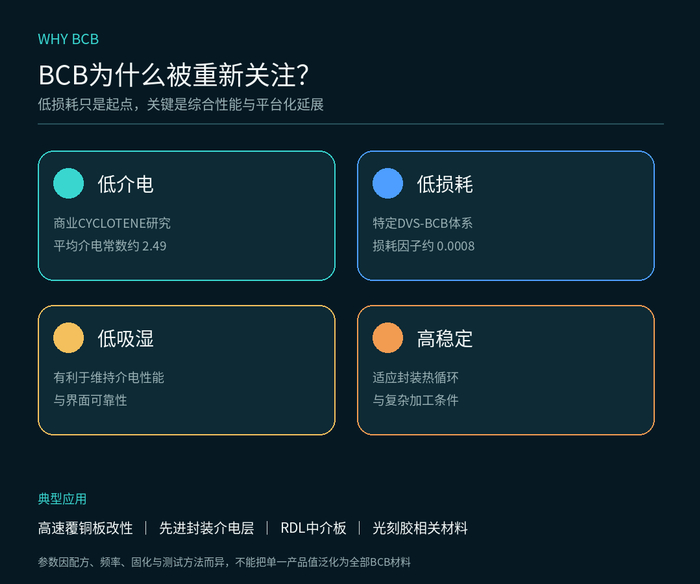Open the 光刻胶相关材料 application item
The height and width of the screenshot is (584, 700).
(x=420, y=528)
